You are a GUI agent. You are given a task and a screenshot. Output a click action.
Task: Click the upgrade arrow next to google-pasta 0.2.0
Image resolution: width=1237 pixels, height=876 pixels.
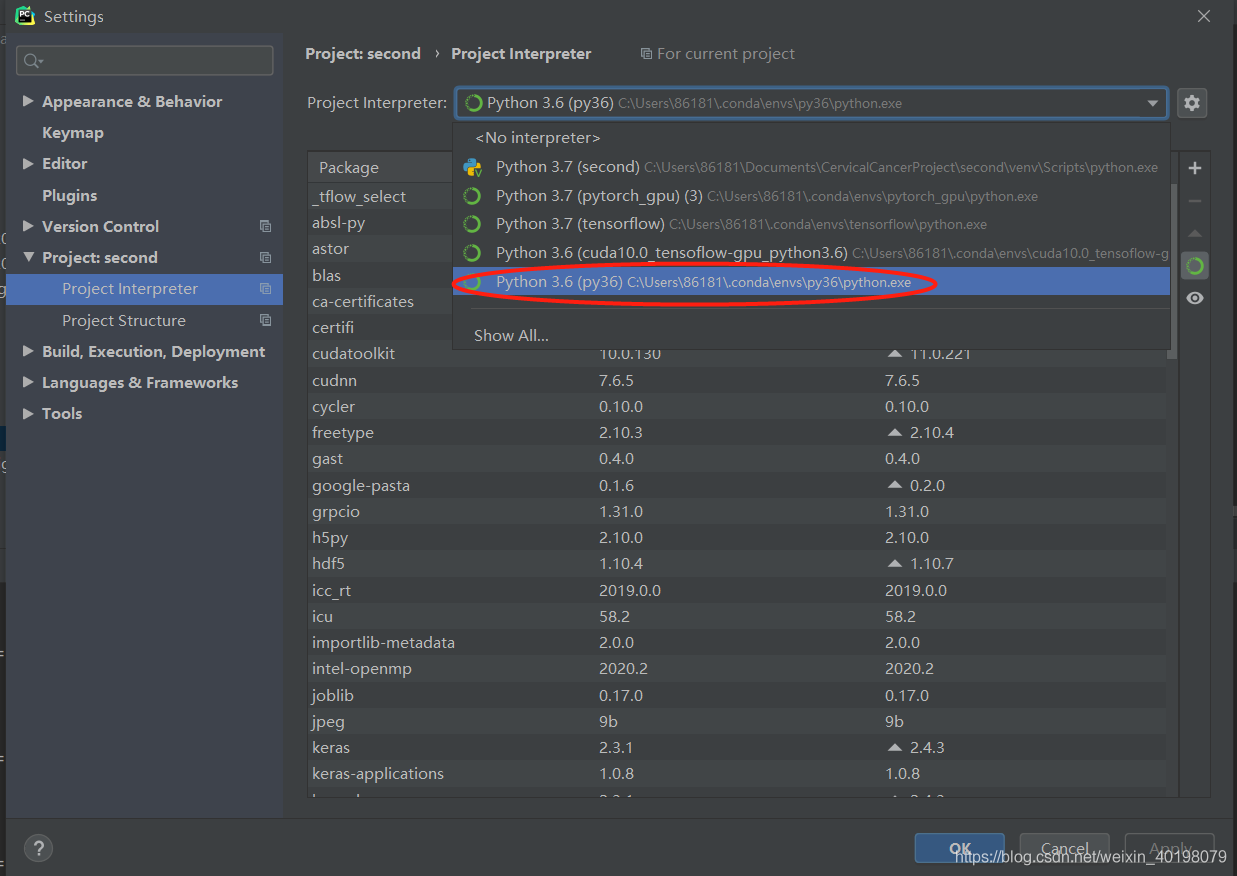point(895,485)
